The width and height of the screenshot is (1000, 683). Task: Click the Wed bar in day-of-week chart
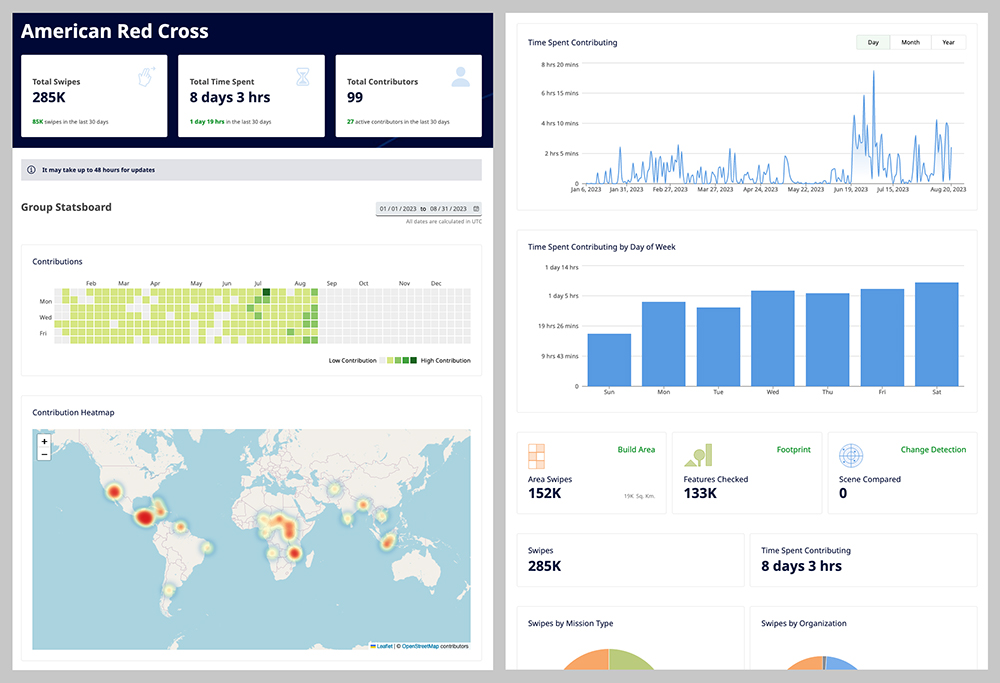773,338
